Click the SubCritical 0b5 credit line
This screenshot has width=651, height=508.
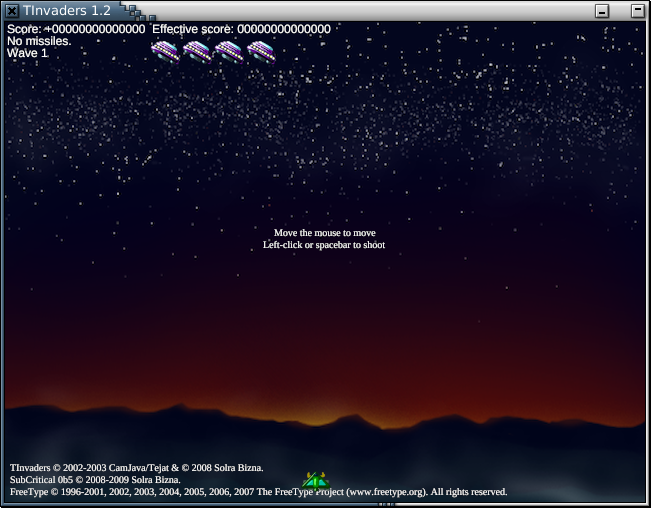95,480
